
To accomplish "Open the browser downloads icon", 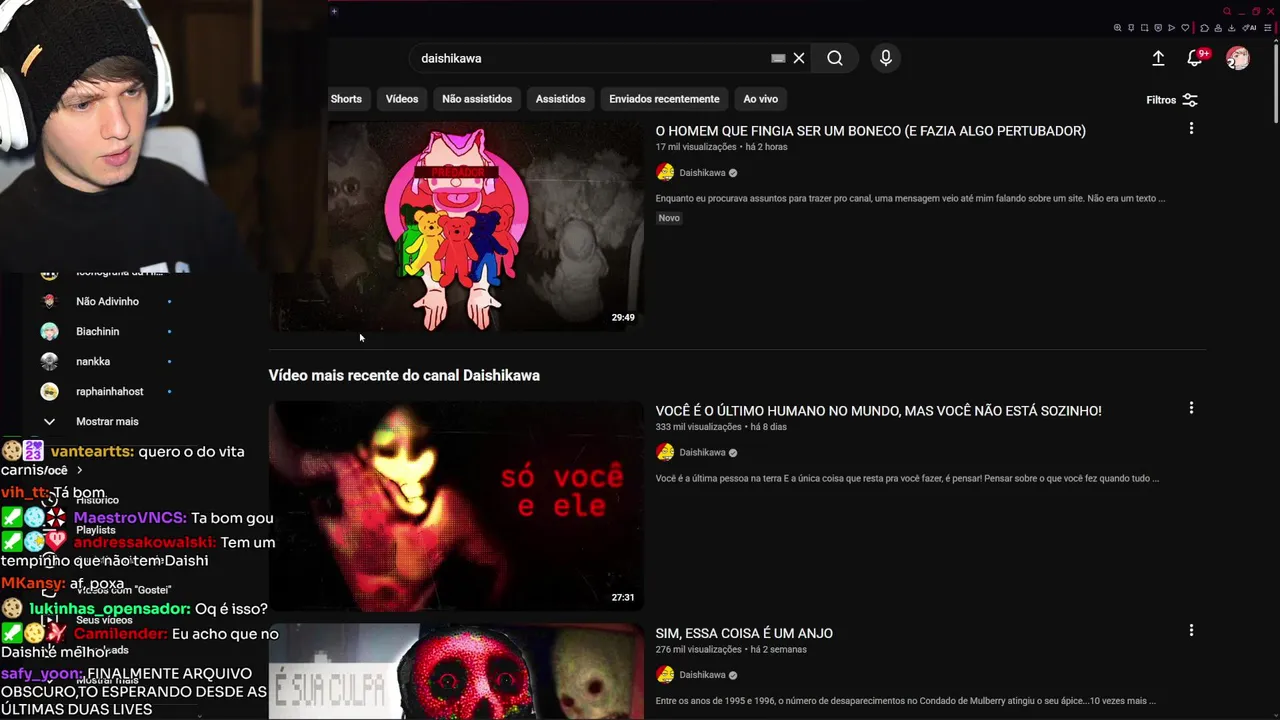I will coord(1231,28).
